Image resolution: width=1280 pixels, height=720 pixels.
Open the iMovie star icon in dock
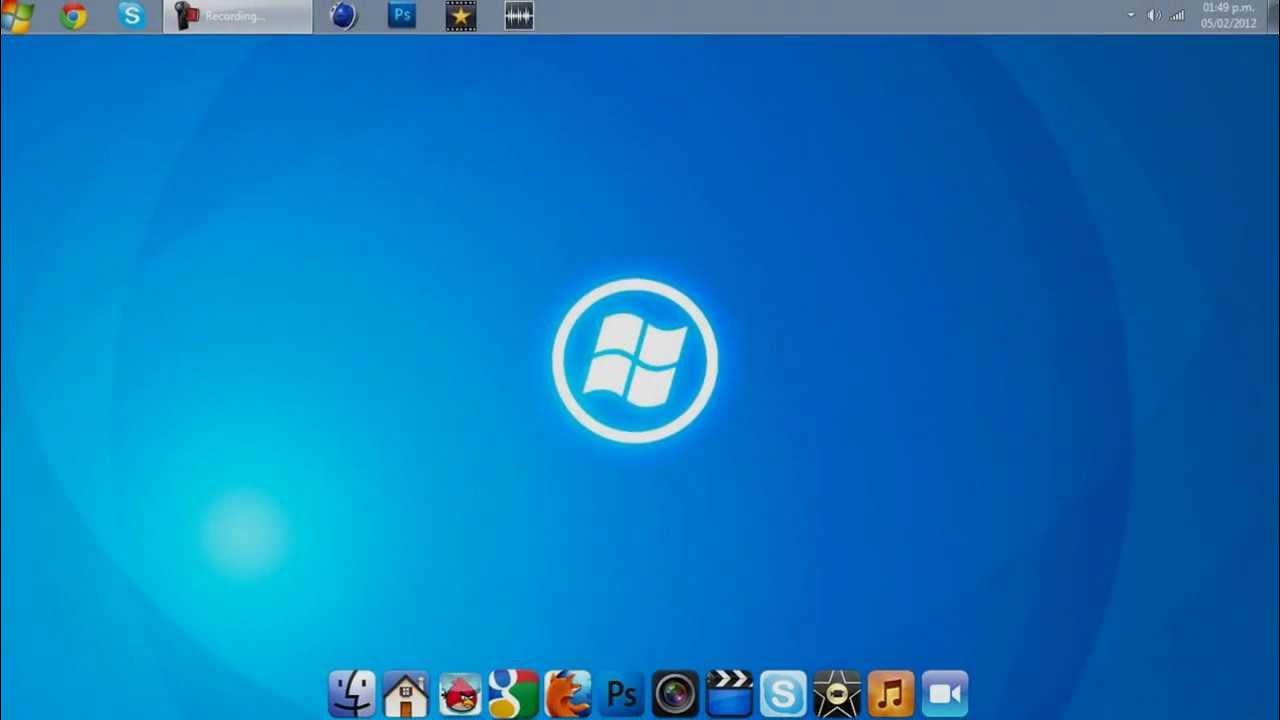(837, 694)
